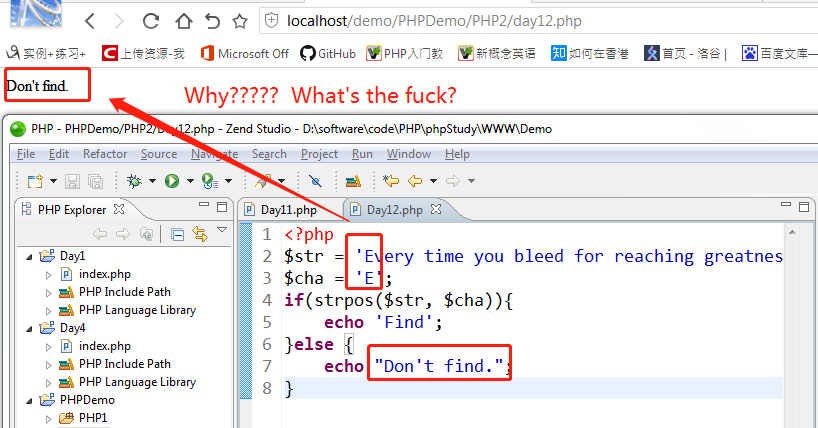Click the Skip All Breakpoints icon

[x=315, y=181]
